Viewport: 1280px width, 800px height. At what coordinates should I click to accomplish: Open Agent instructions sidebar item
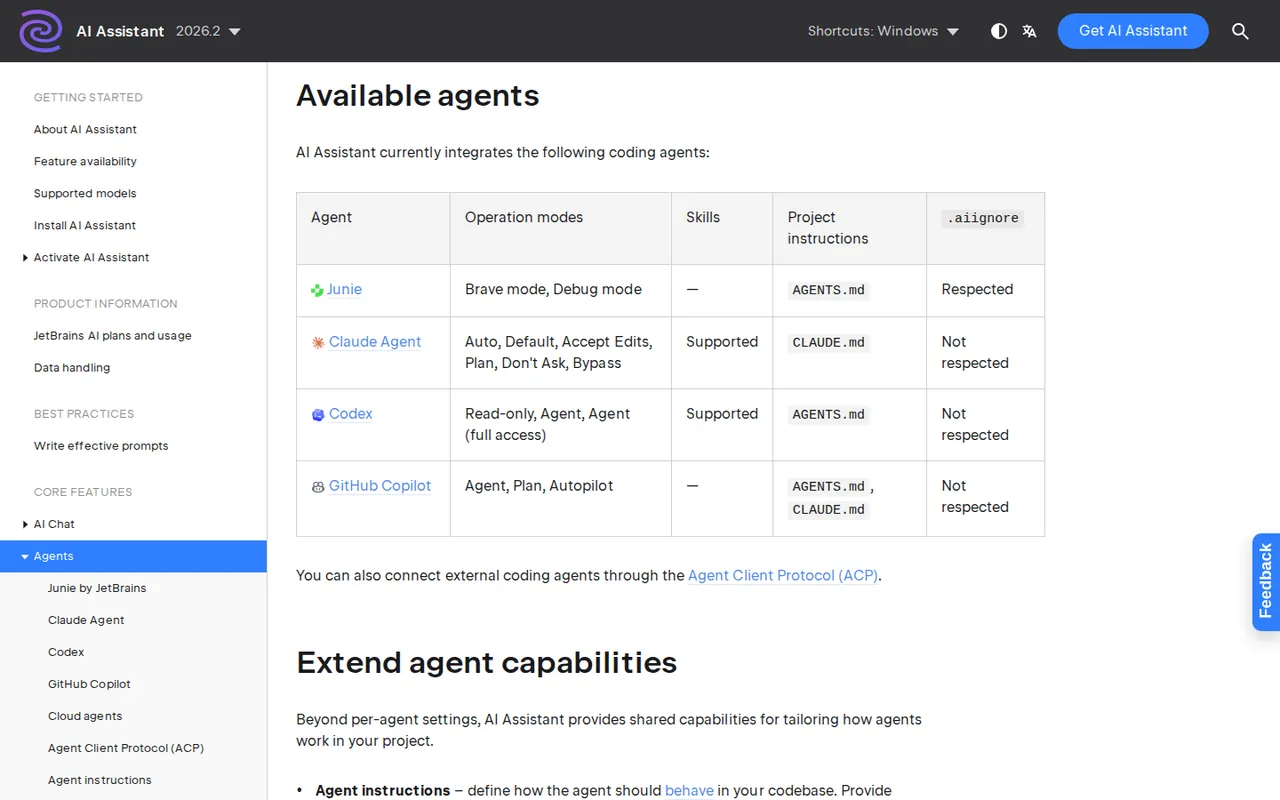click(100, 780)
